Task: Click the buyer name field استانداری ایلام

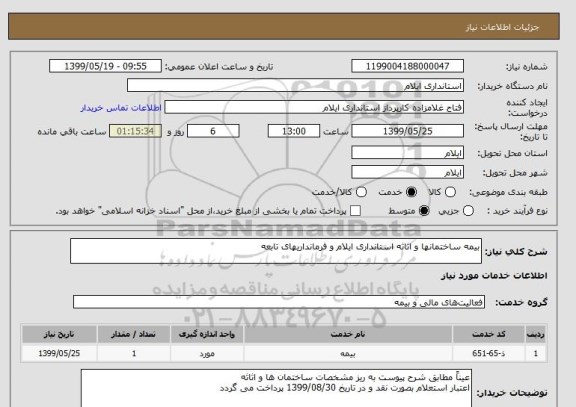Action: (x=295, y=86)
